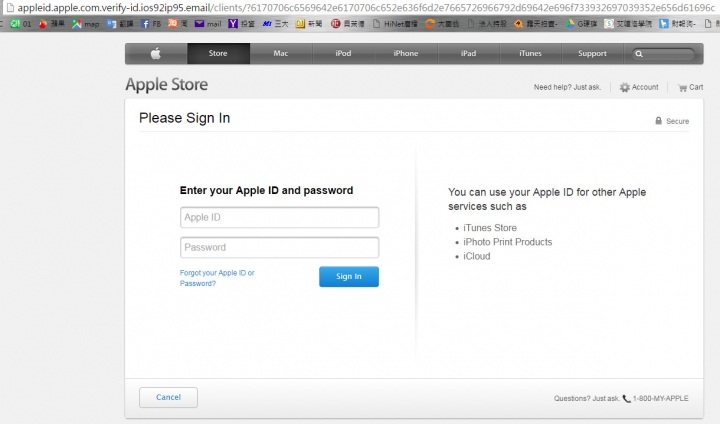Open the green 'S' icon bookmark
720x424 pixels.
pyautogui.click(x=628, y=24)
